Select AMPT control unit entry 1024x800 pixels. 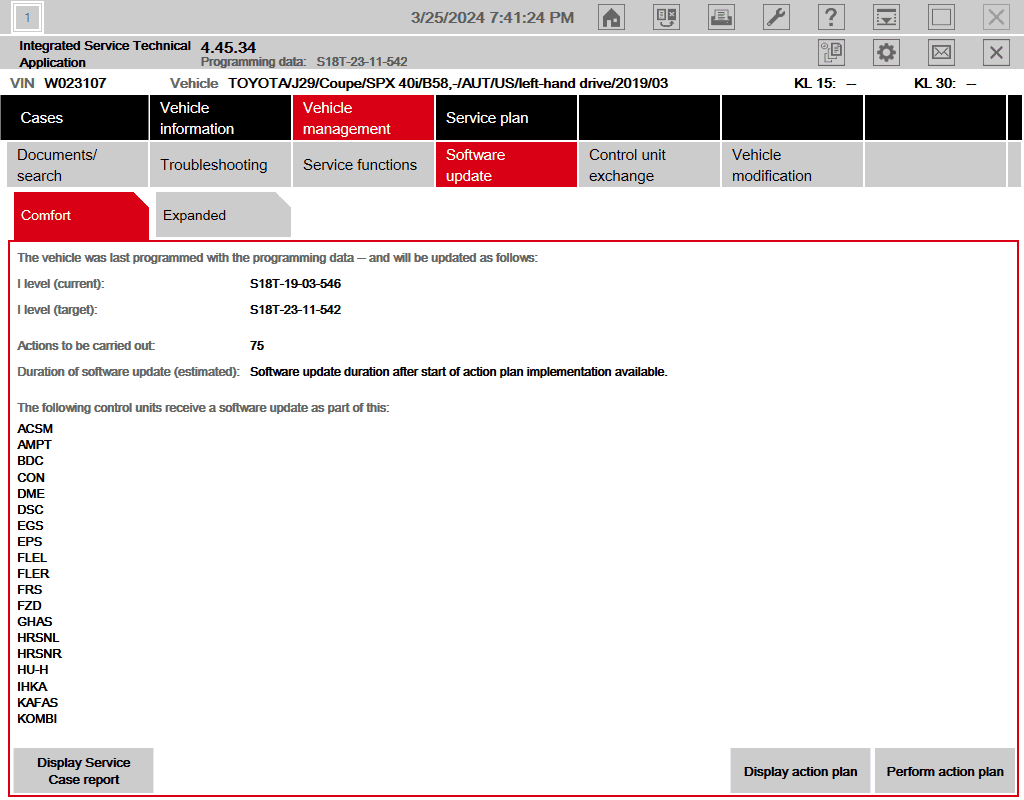click(35, 445)
